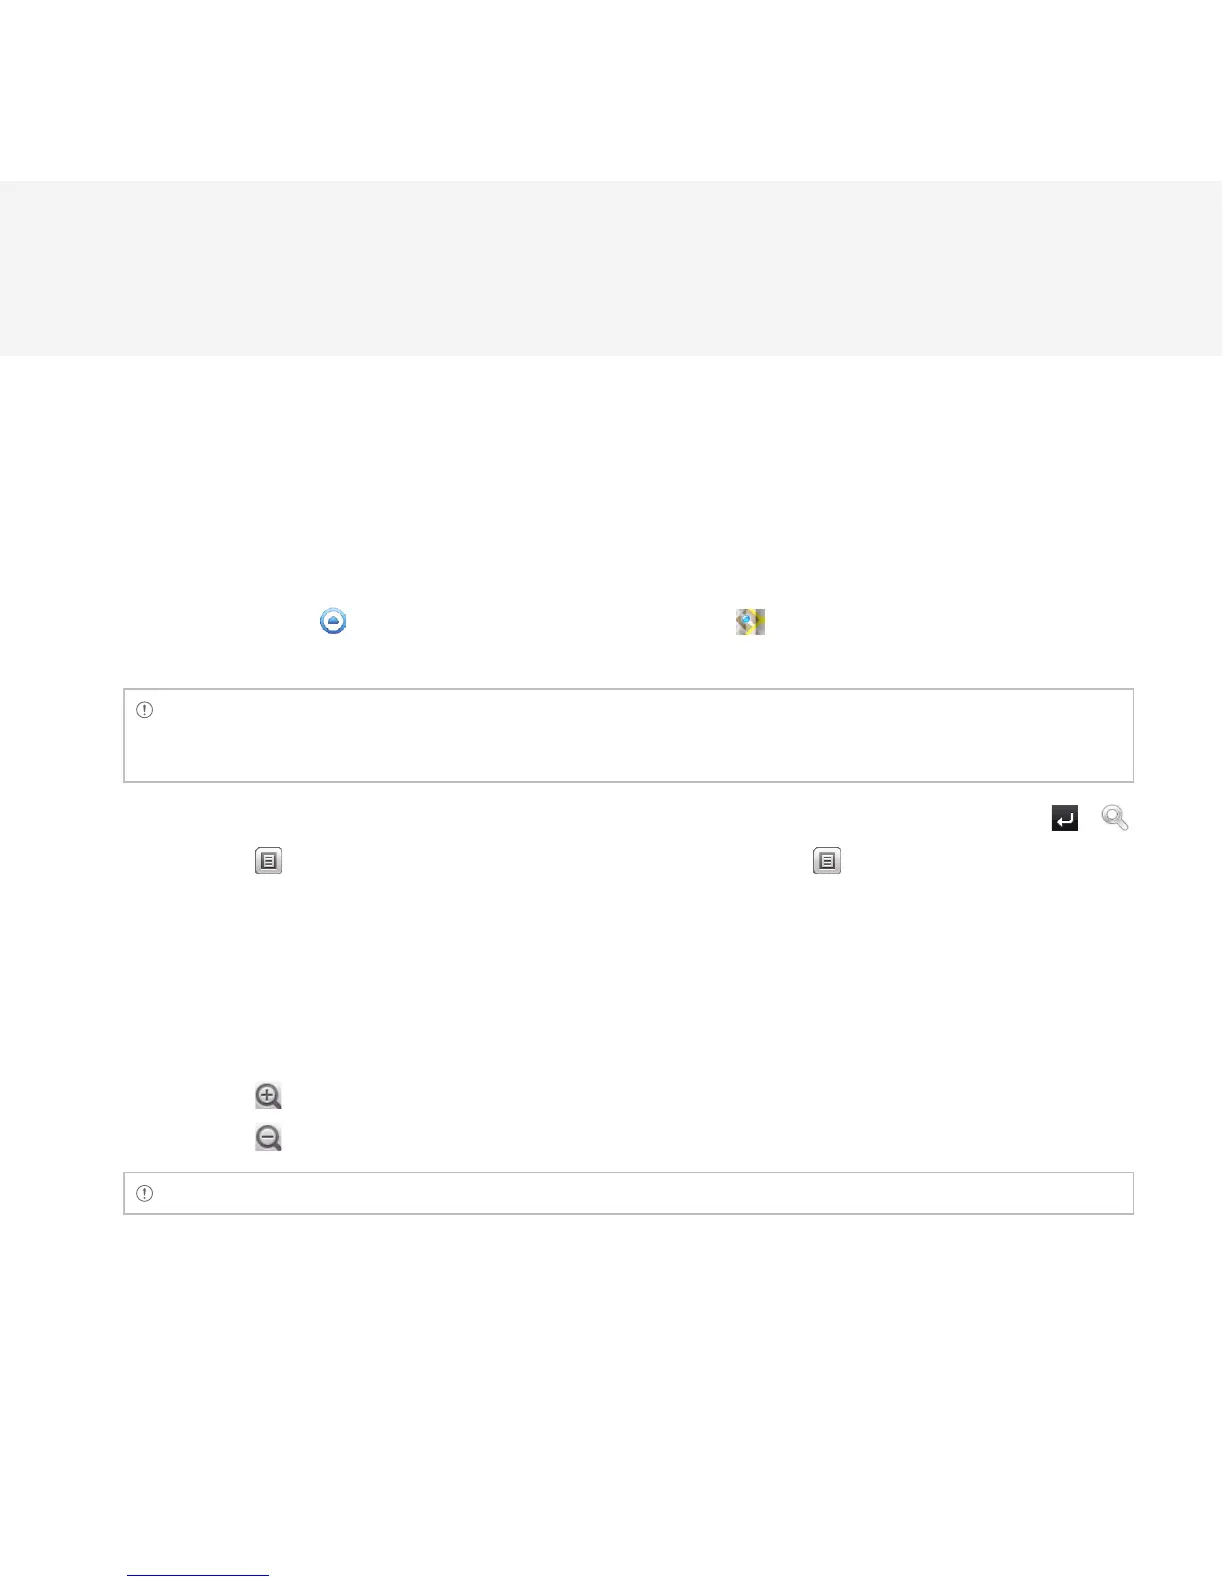Select the round blue icon with white center

pos(333,621)
